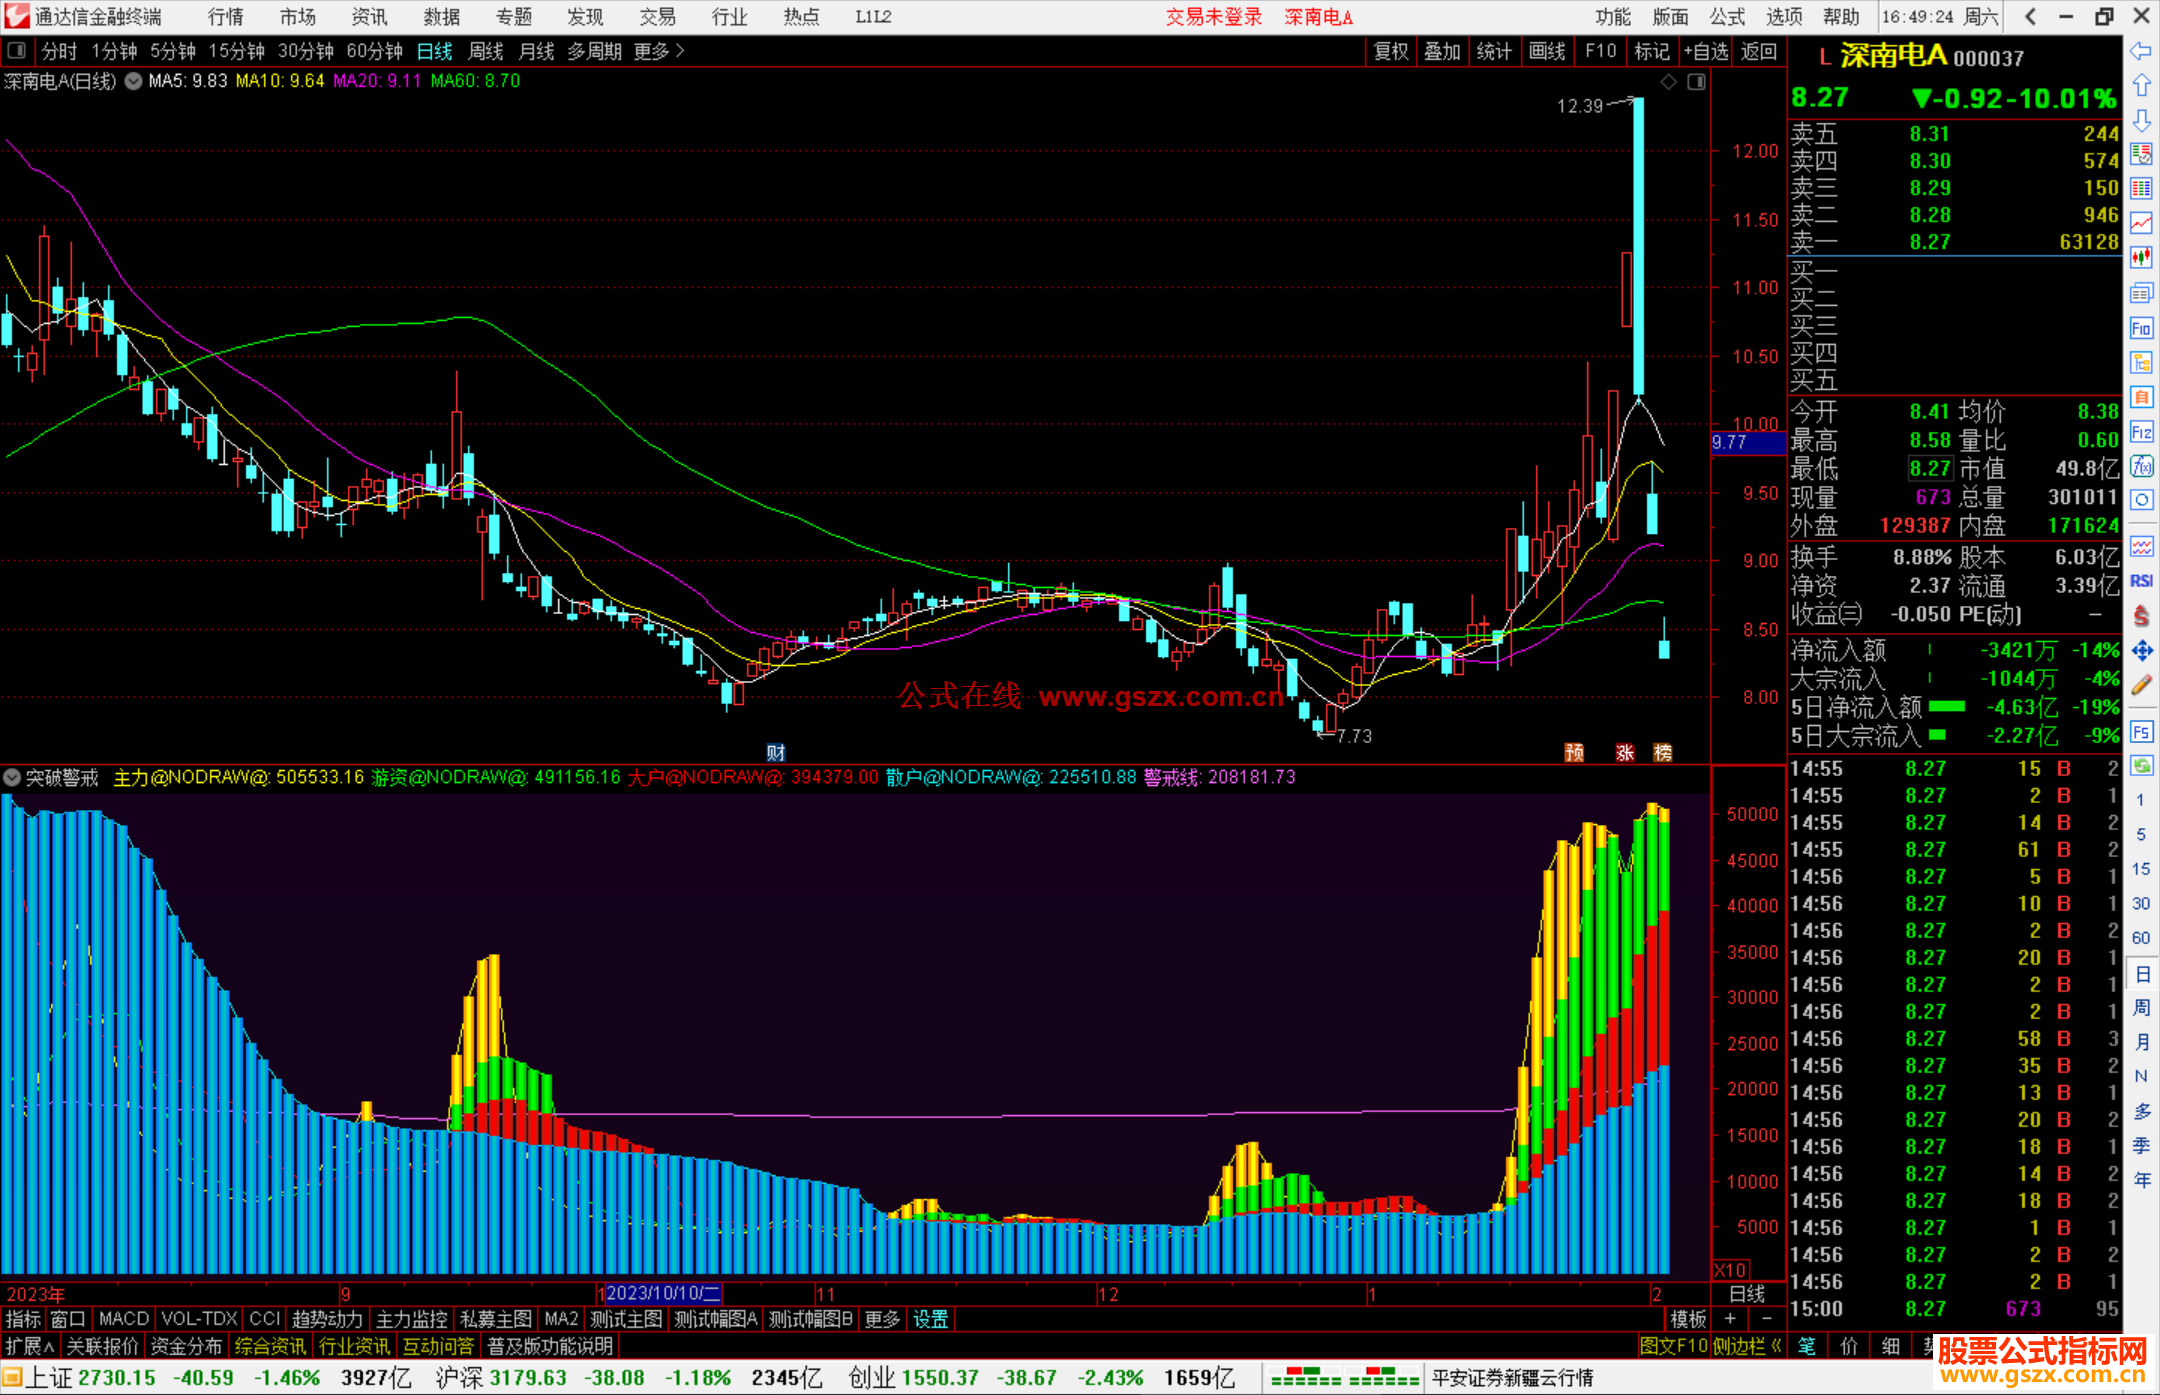
Task: Add stock with +自选 button
Action: (x=1706, y=51)
